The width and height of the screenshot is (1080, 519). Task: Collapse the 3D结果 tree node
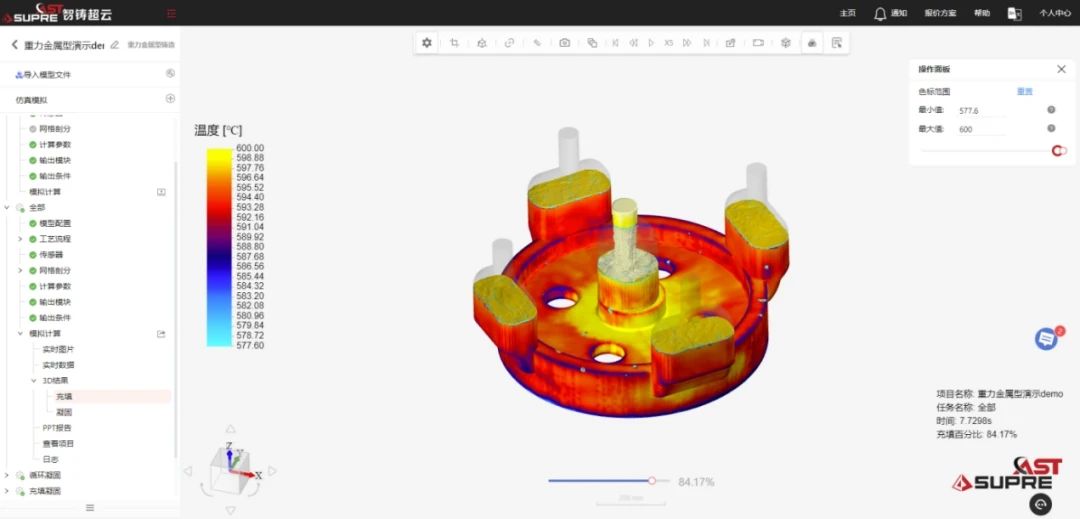(x=33, y=381)
